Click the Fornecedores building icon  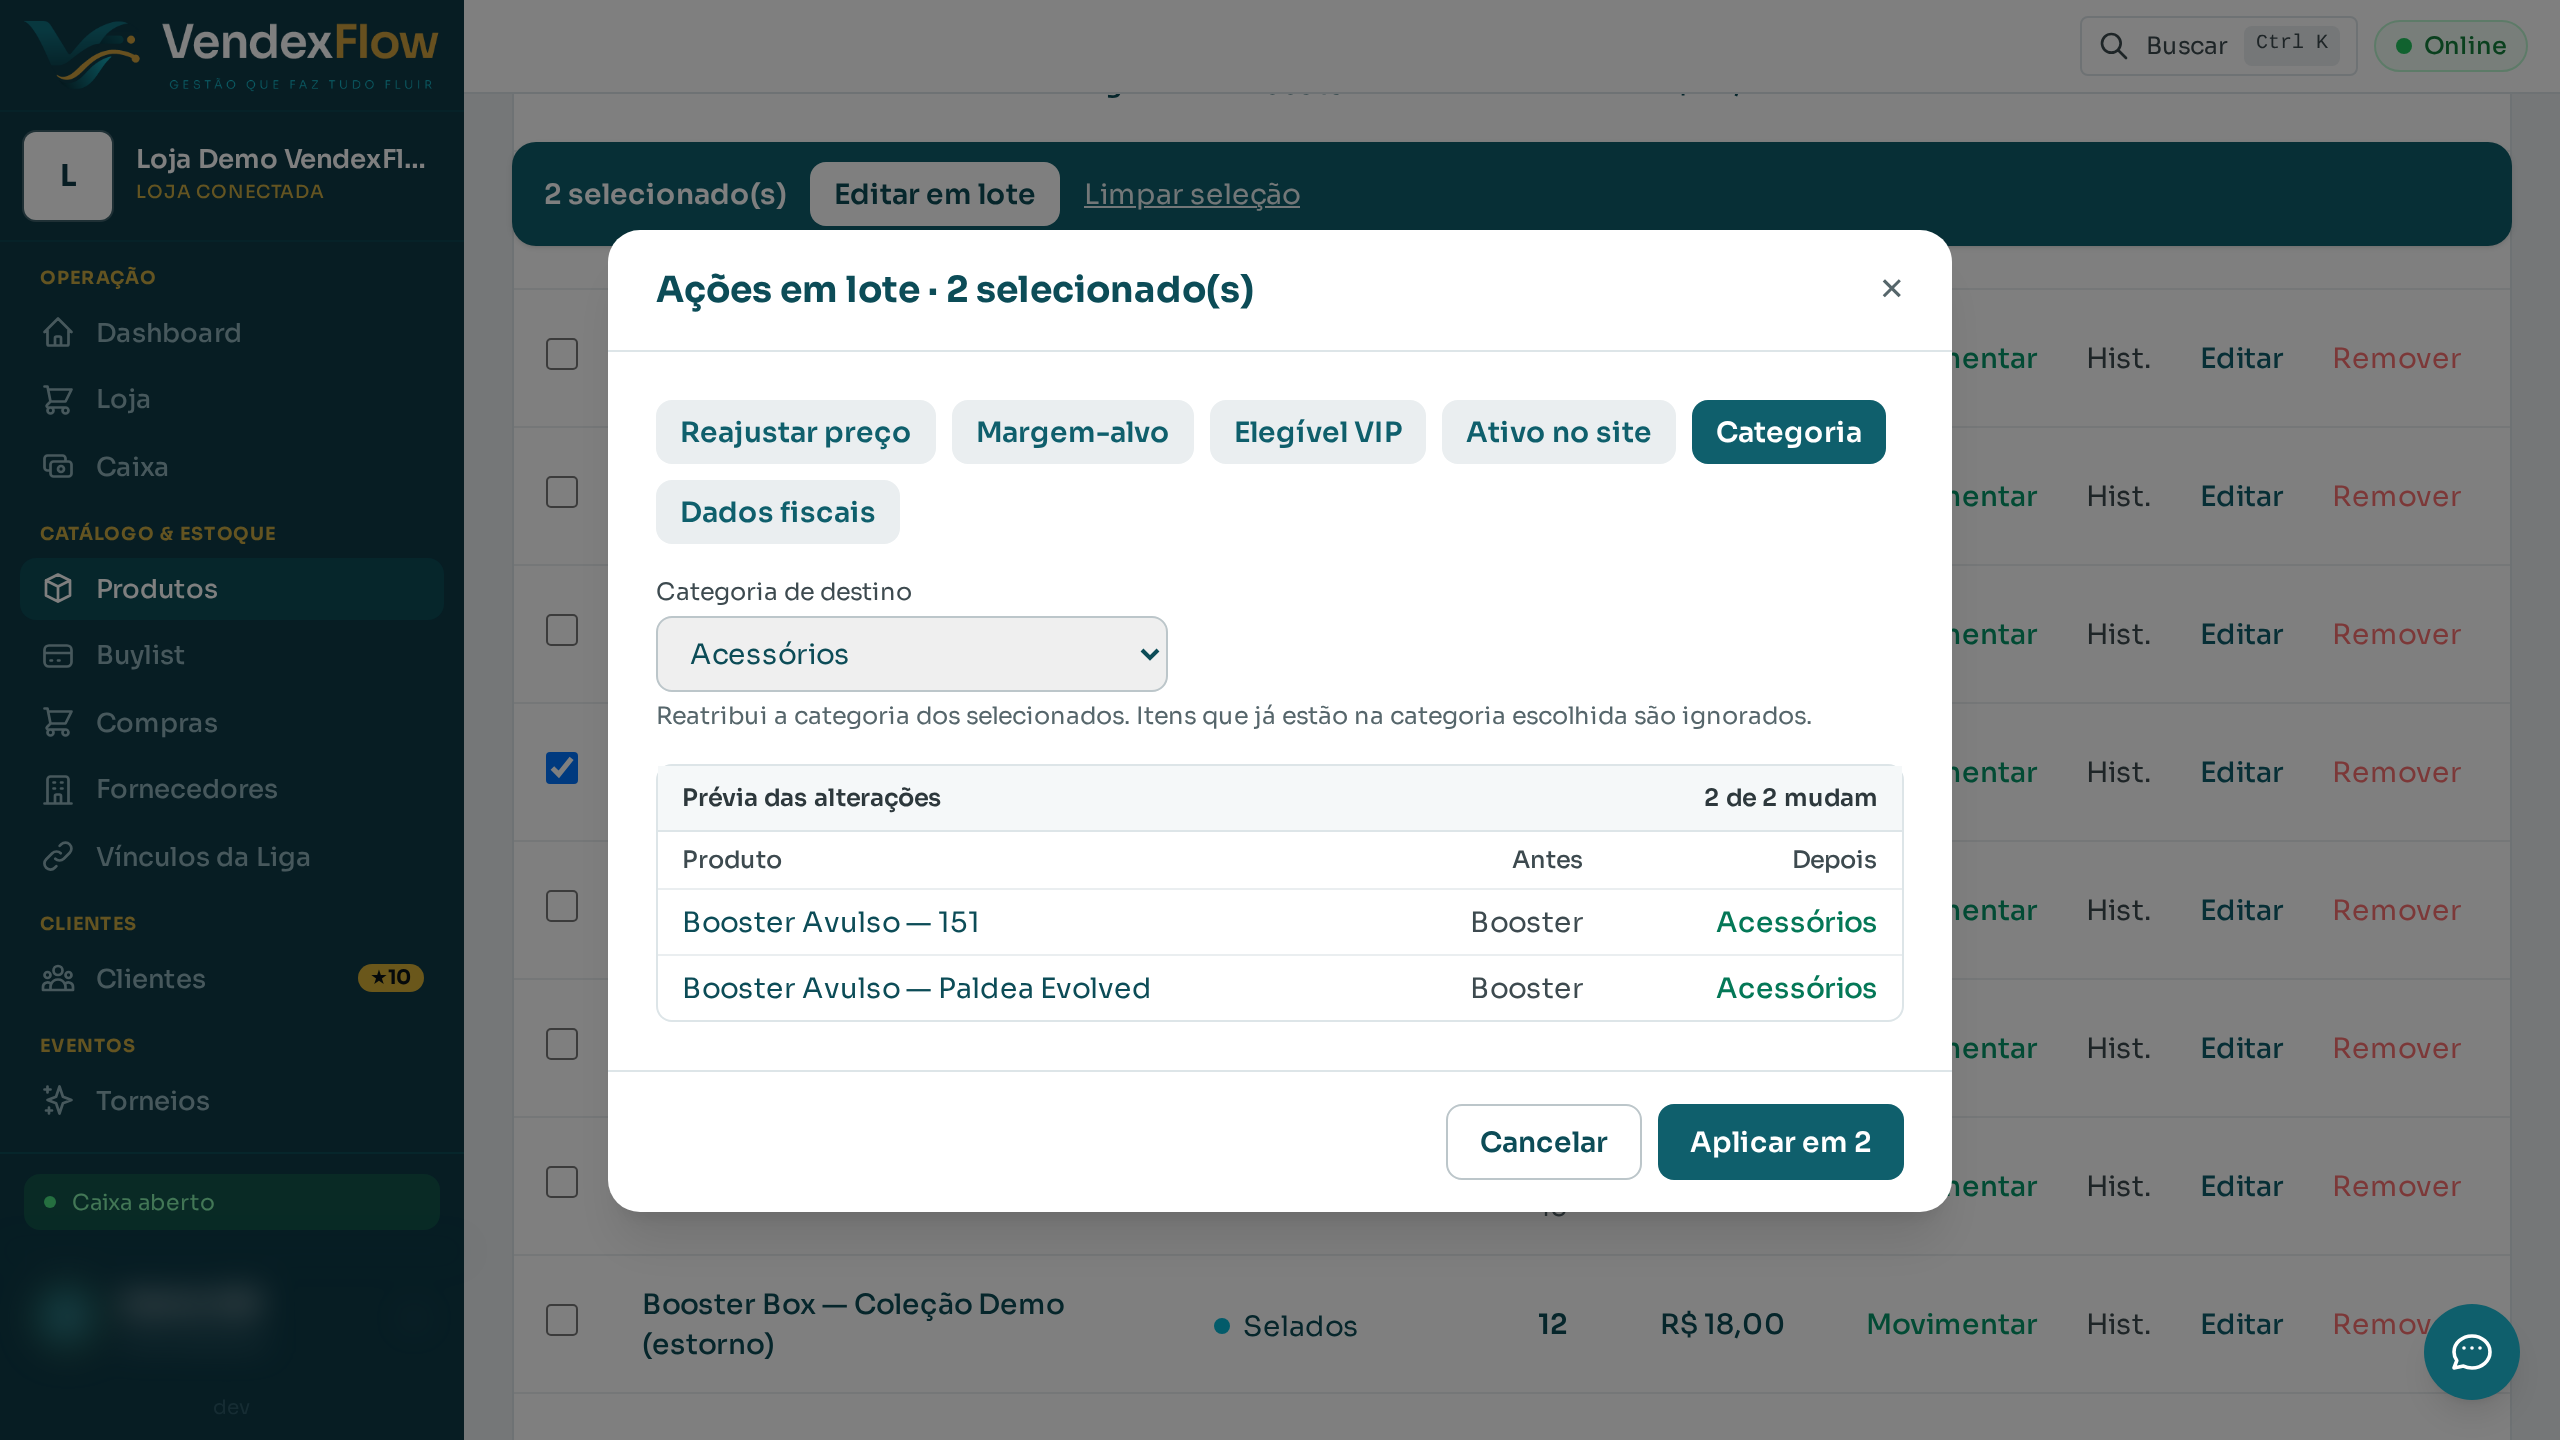(x=58, y=789)
